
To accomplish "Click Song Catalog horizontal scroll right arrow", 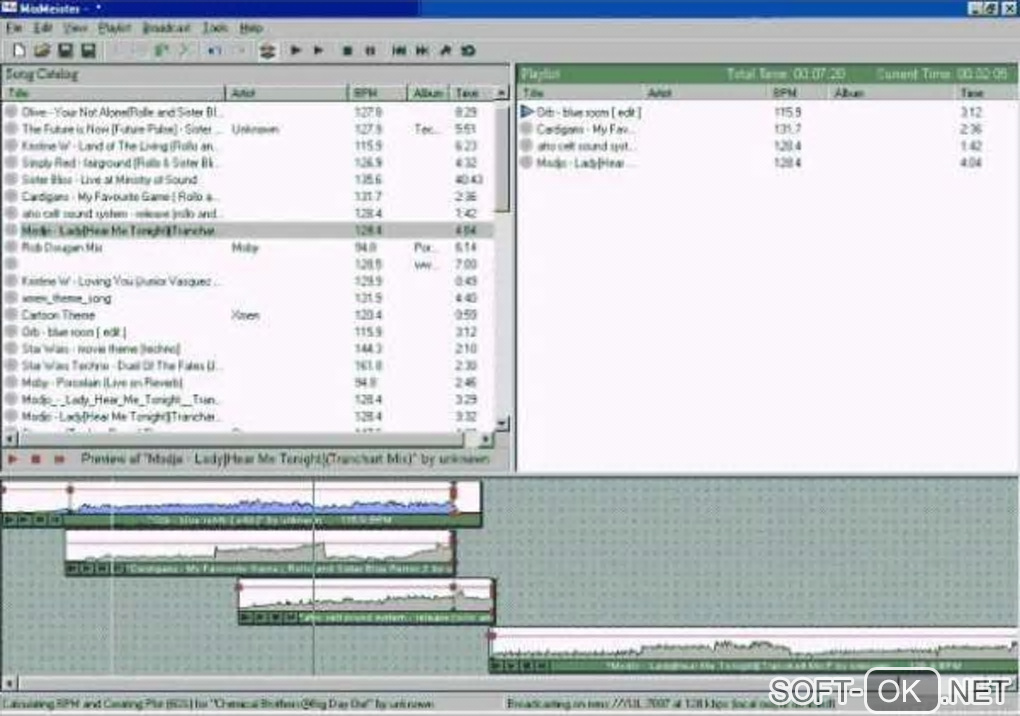I will [x=485, y=439].
